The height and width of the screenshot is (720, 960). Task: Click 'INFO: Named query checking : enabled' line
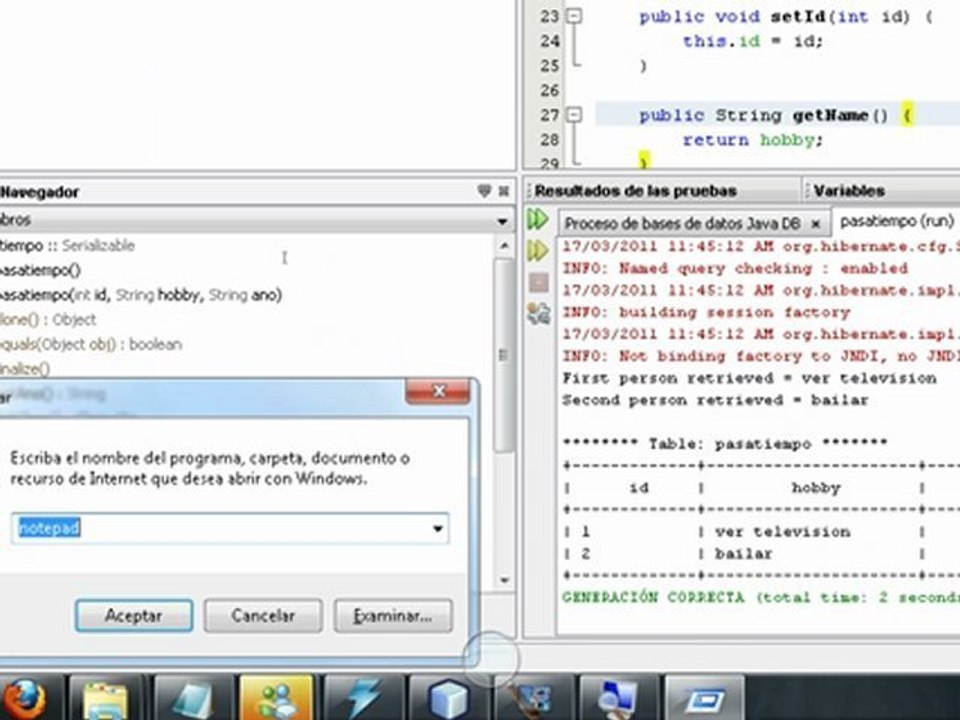(x=735, y=269)
